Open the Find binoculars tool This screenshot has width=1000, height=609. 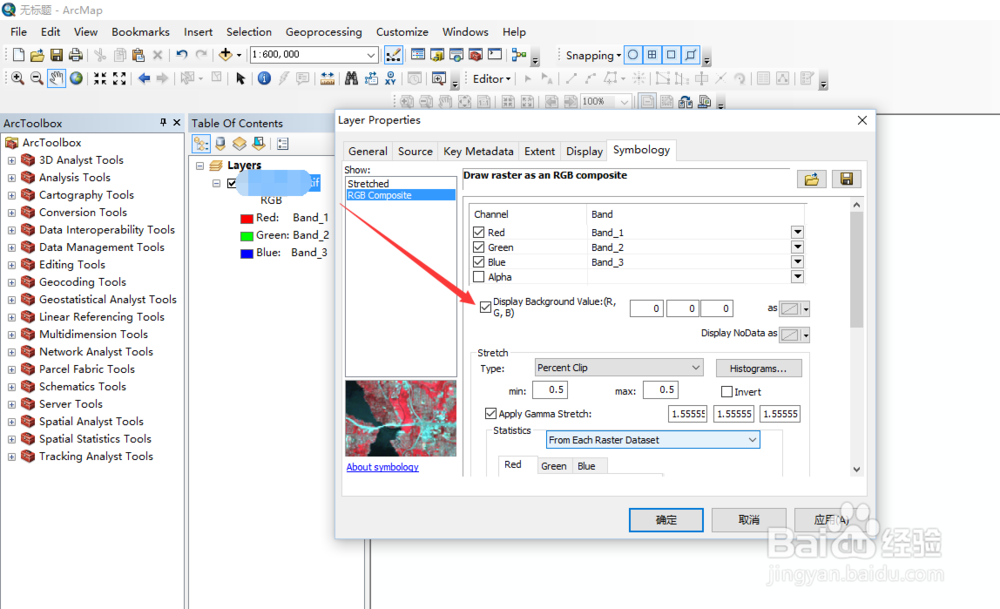click(x=351, y=78)
